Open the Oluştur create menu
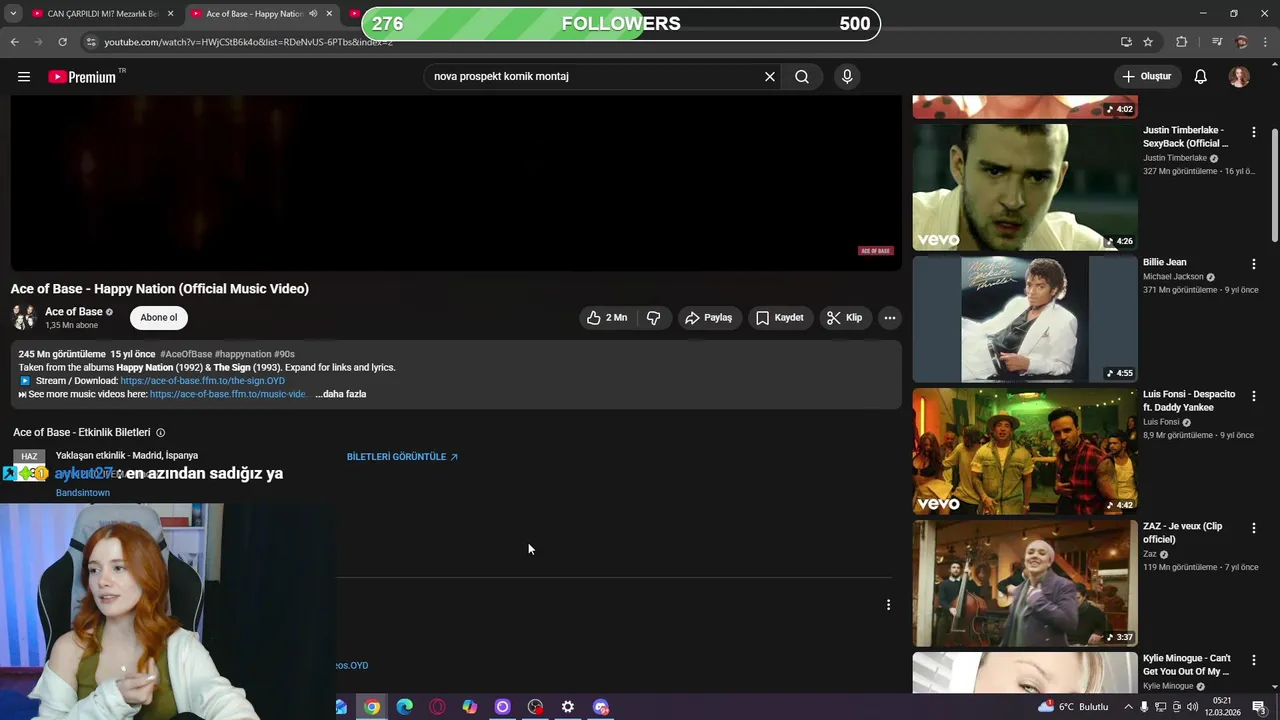This screenshot has width=1280, height=720. (1146, 77)
